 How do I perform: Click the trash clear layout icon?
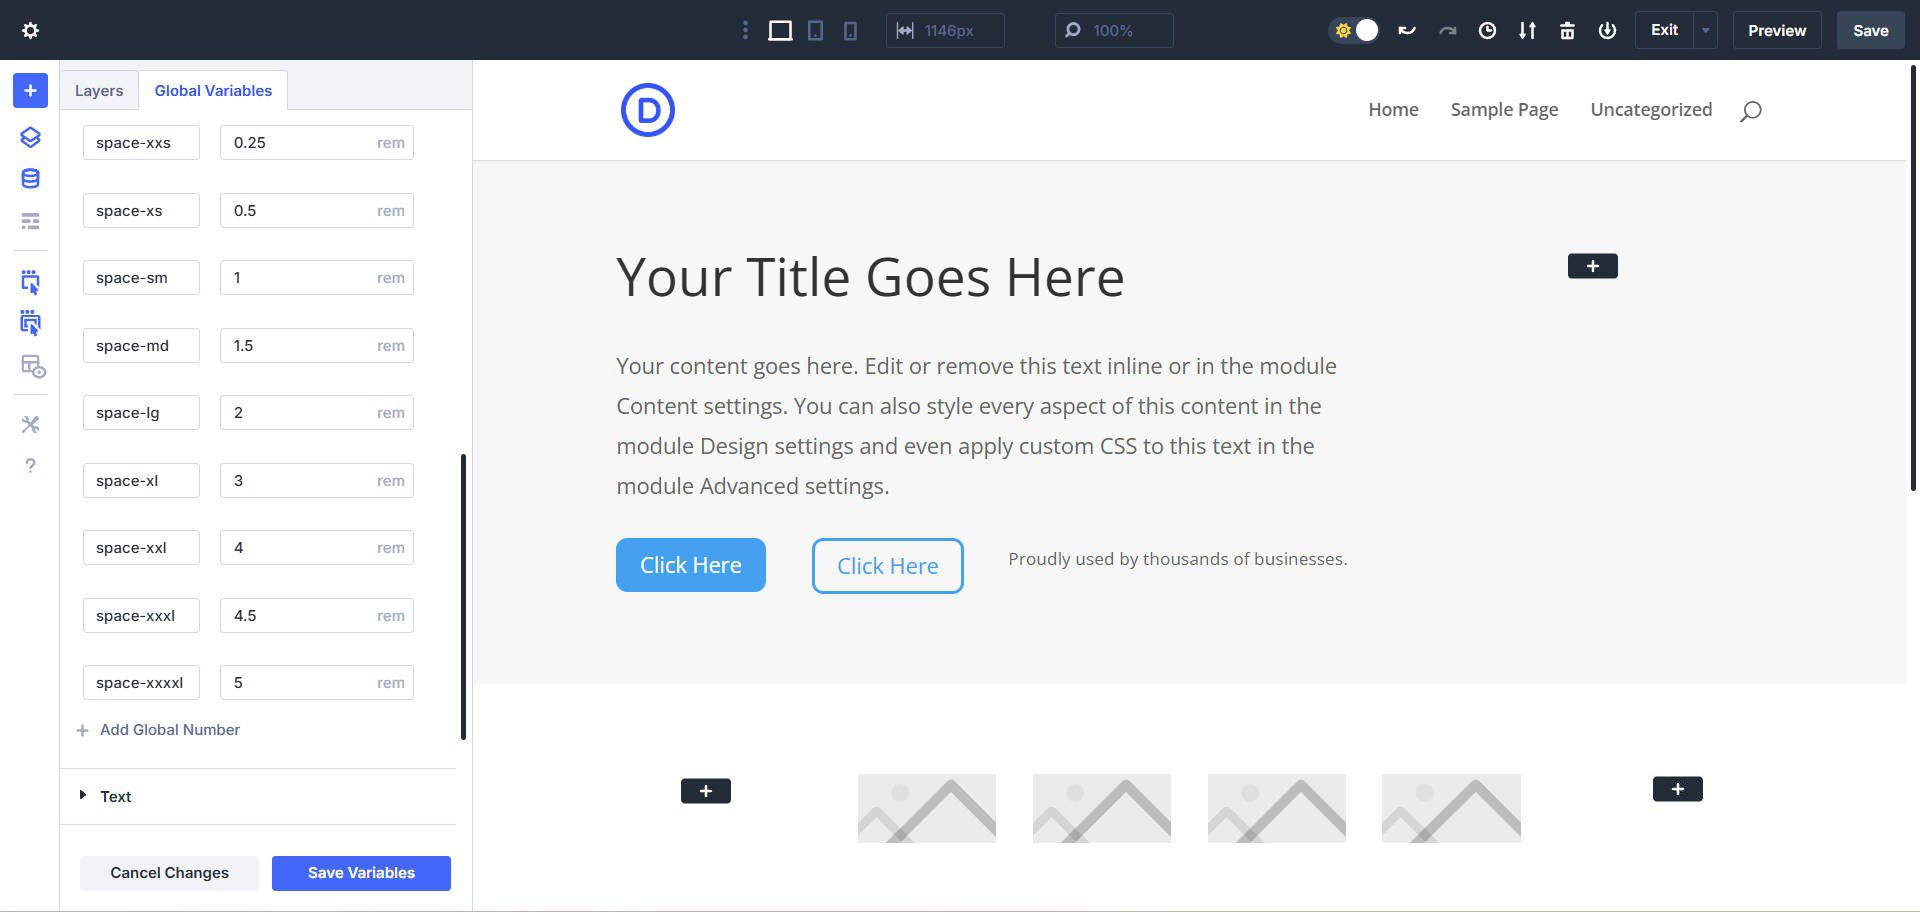1567,30
